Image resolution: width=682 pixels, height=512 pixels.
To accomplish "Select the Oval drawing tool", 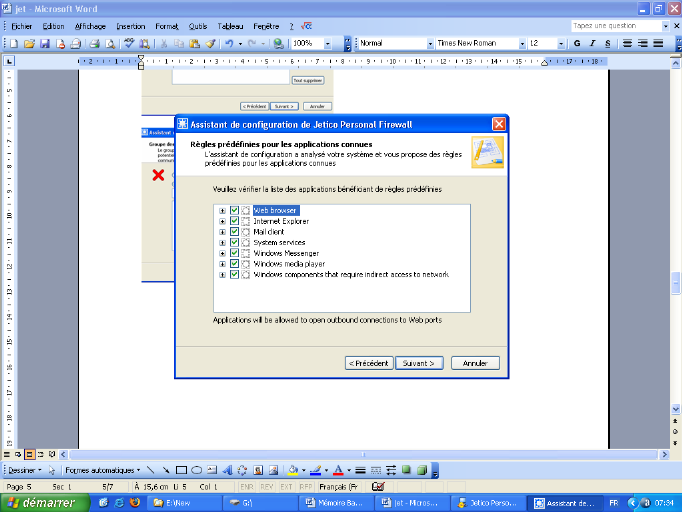I will tap(197, 470).
